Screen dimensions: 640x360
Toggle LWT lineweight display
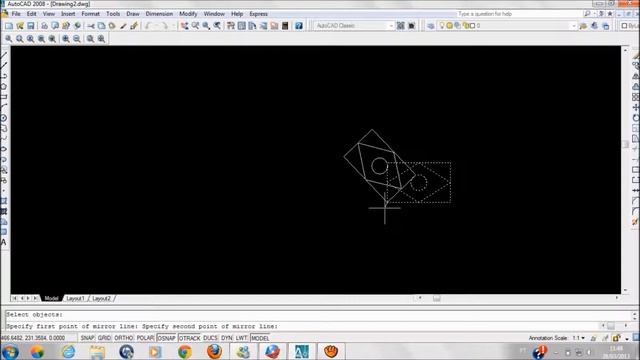click(241, 338)
